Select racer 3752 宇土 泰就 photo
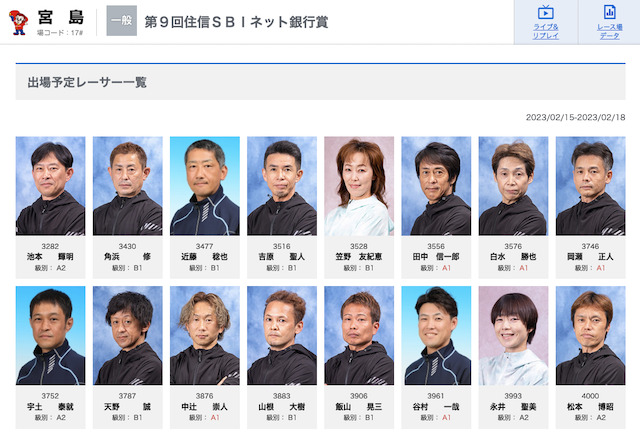Image resolution: width=640 pixels, height=432 pixels. click(51, 336)
